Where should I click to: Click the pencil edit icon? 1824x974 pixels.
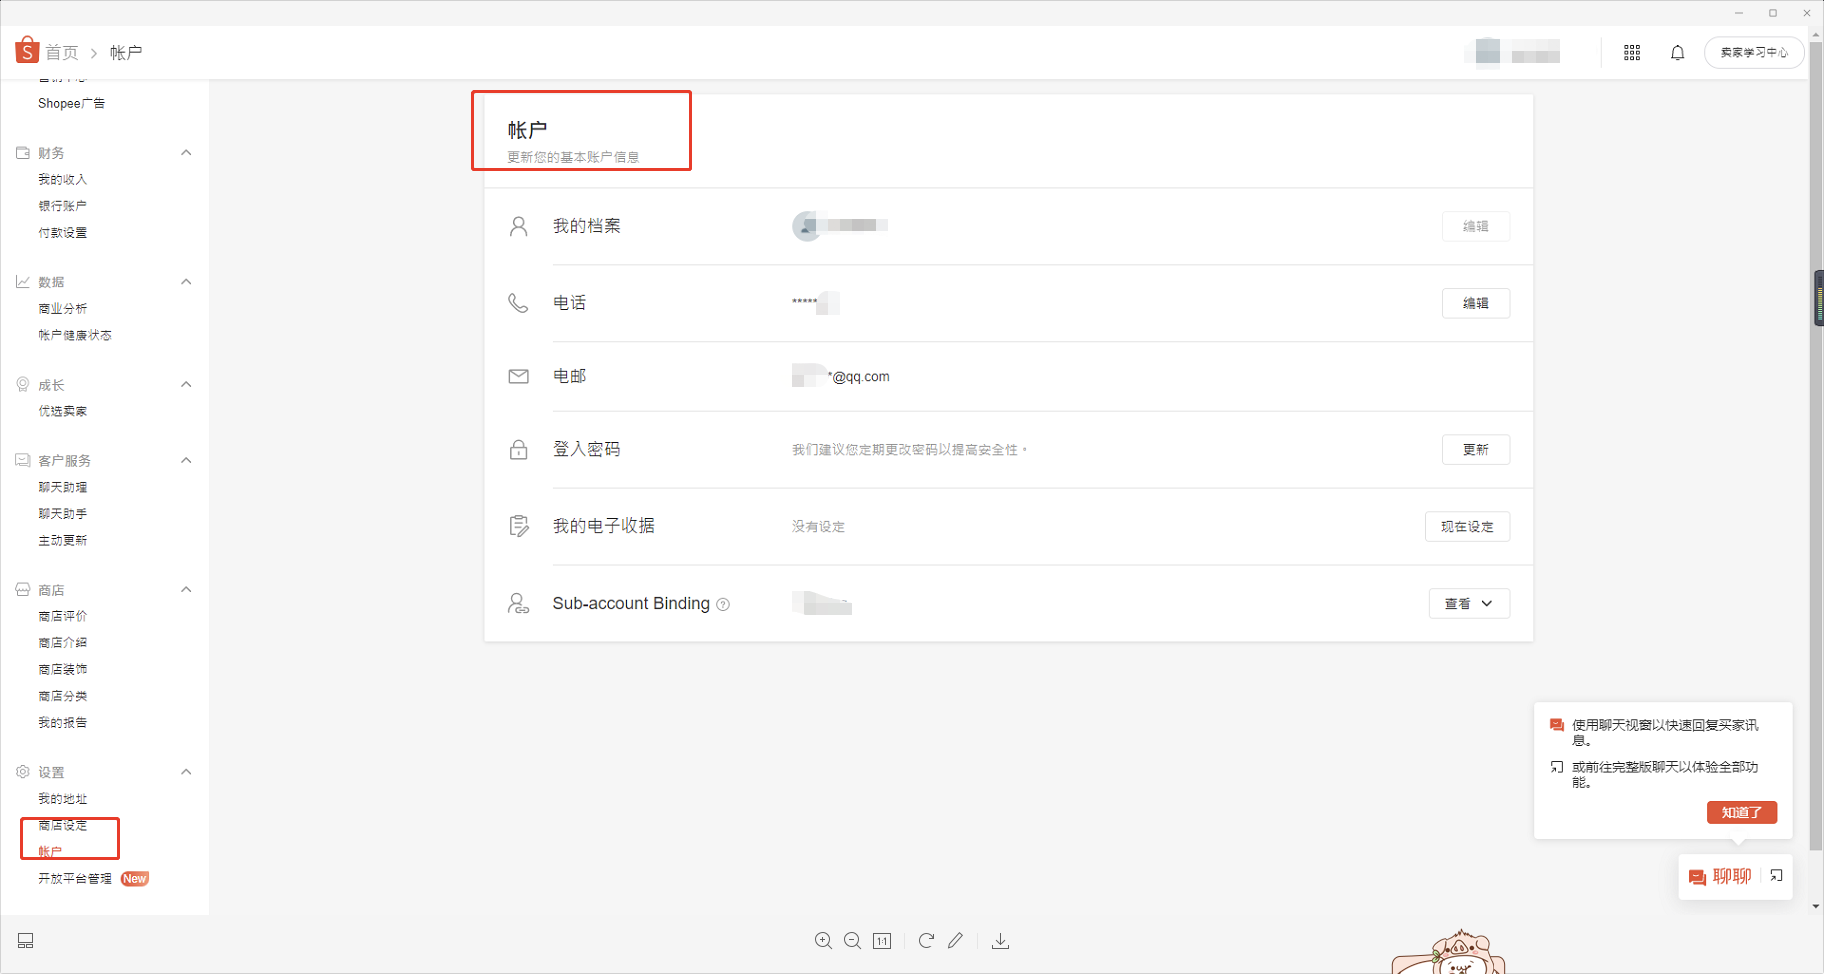click(x=956, y=941)
